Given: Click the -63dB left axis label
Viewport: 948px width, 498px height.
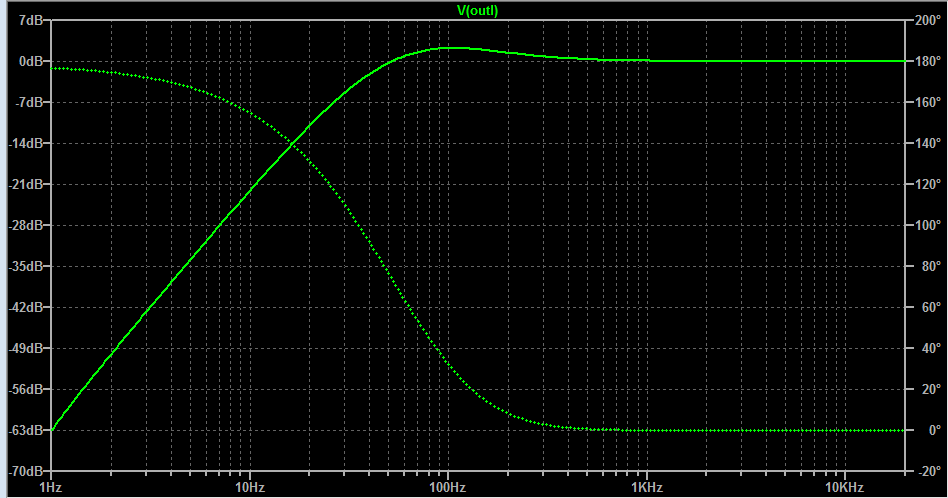Looking at the screenshot, I should tap(27, 430).
